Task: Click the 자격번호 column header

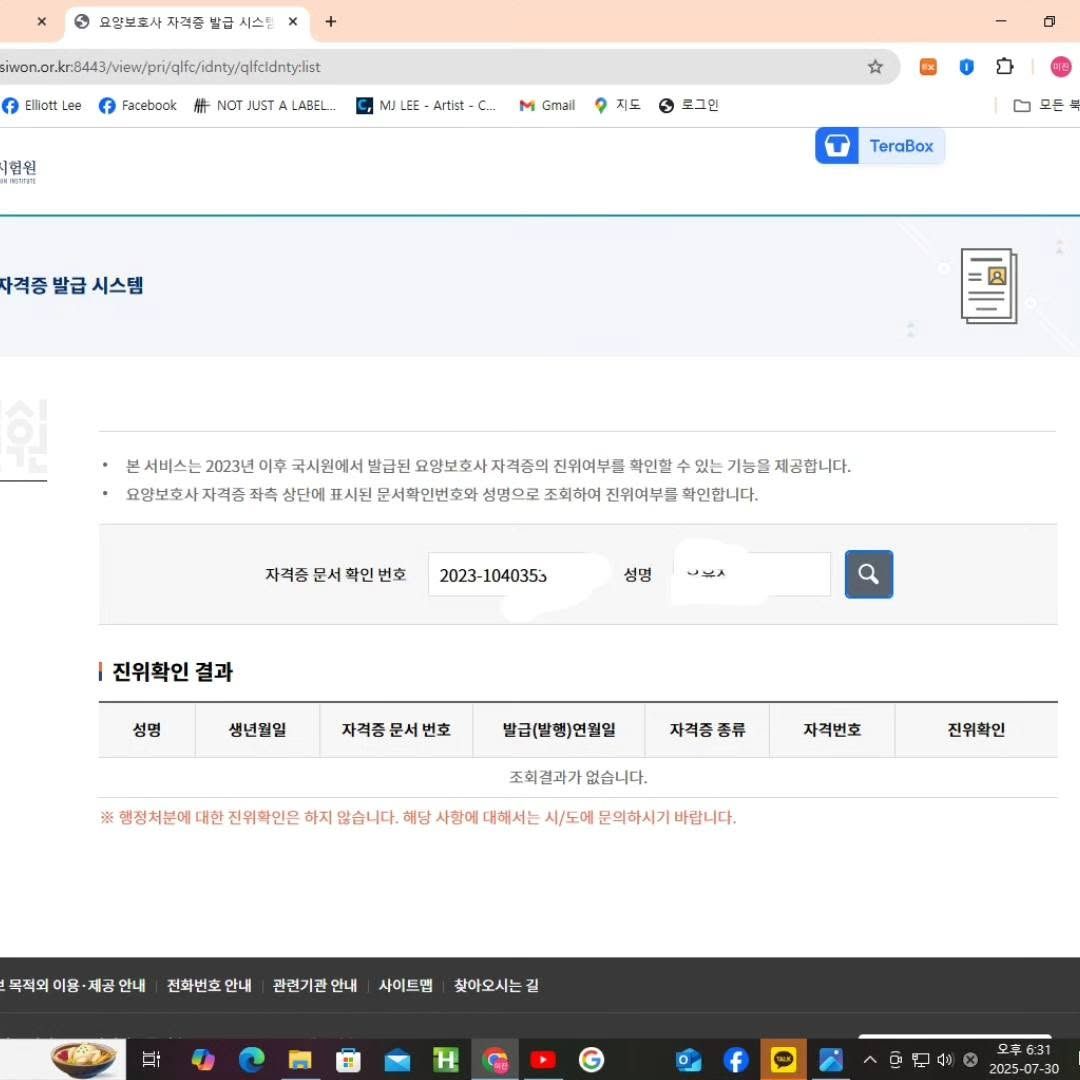Action: [x=832, y=729]
